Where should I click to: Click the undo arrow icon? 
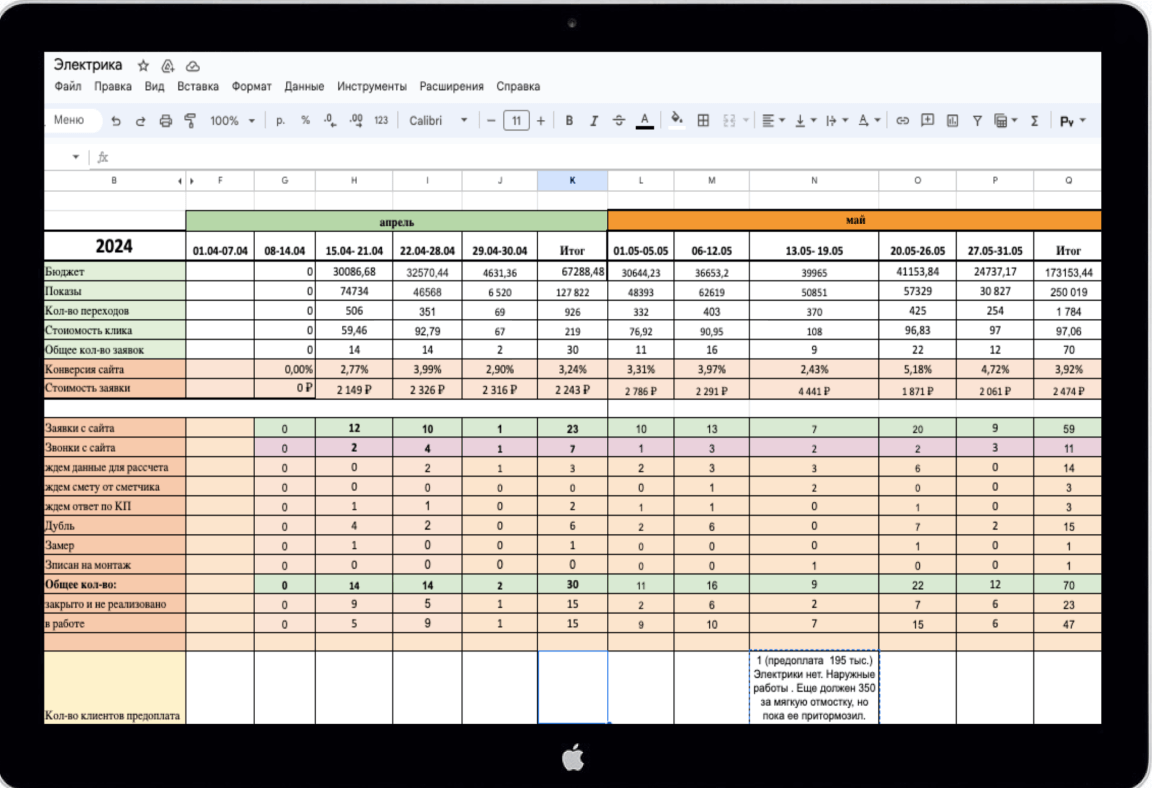pos(116,121)
